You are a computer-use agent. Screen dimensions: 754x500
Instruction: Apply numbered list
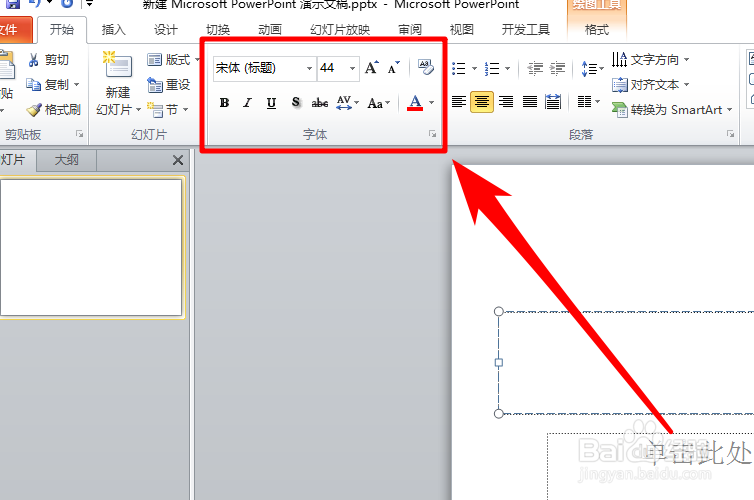point(491,69)
